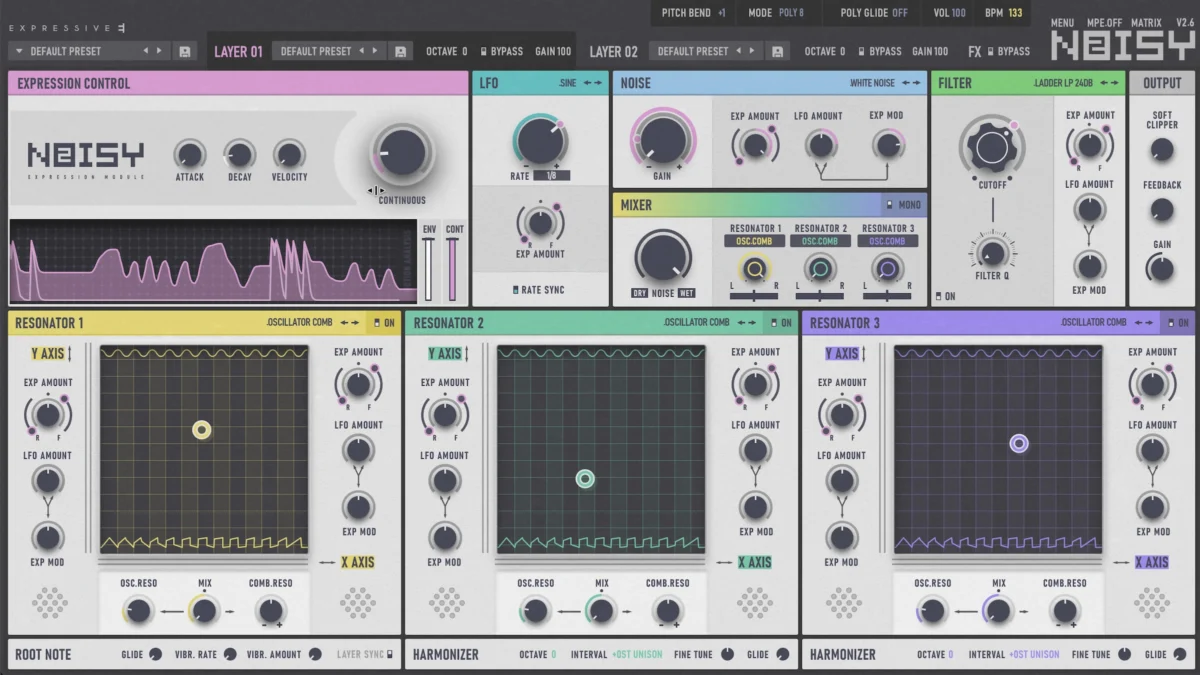Click the Expression Control Attack knob

pos(189,154)
